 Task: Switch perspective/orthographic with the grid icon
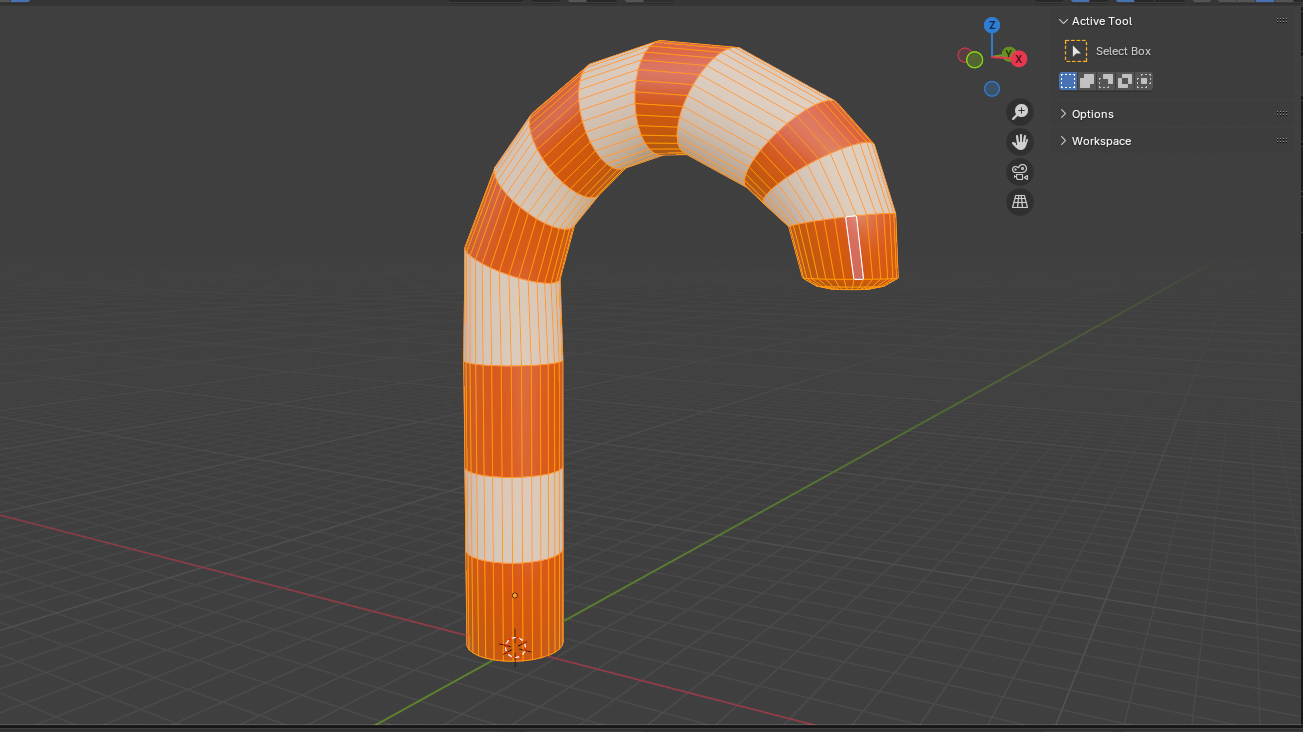[x=1020, y=202]
